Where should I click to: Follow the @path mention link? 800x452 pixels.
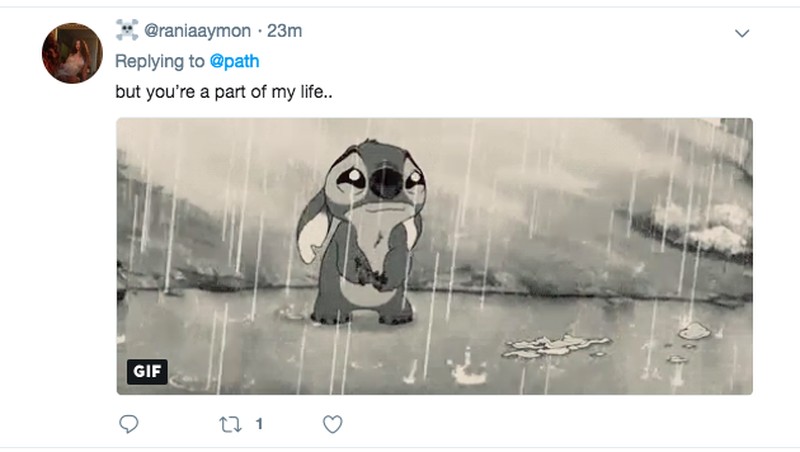(234, 61)
